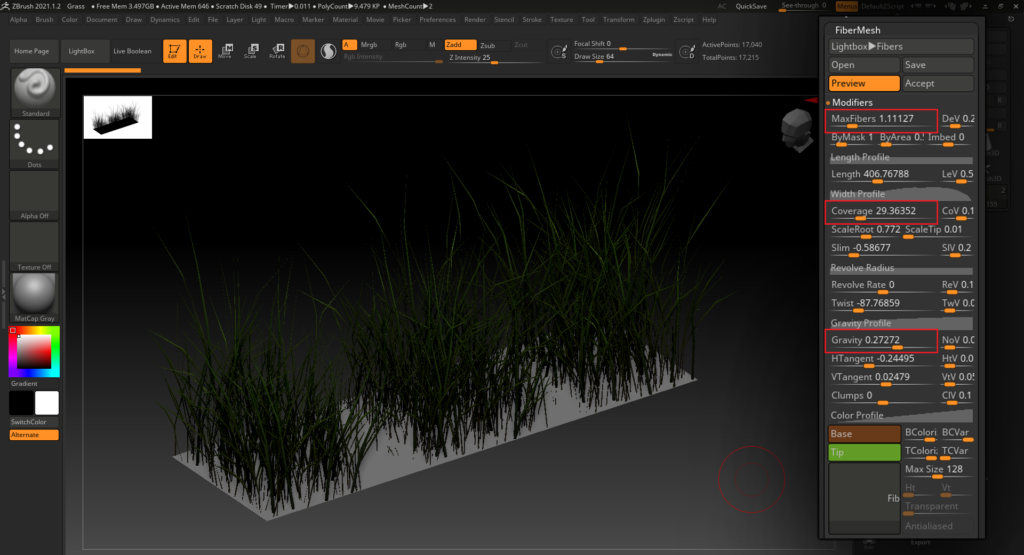
Task: Open the Alpha Off selector
Action: click(35, 194)
